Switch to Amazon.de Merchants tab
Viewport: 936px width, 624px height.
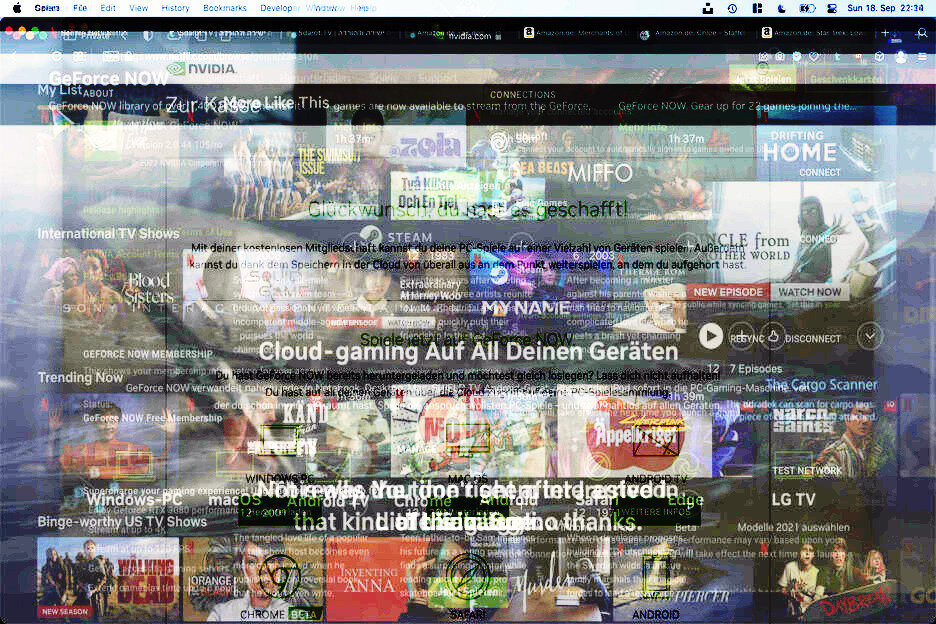pos(573,33)
